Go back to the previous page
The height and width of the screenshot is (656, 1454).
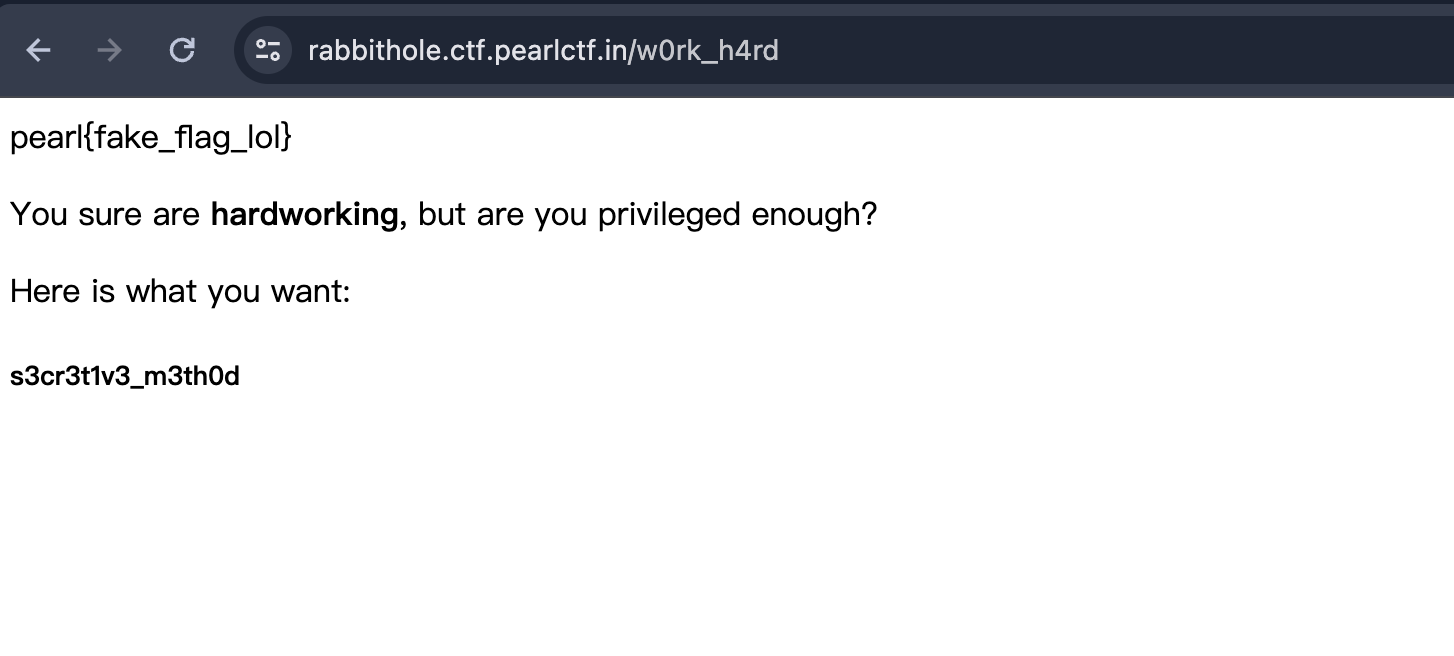(38, 50)
